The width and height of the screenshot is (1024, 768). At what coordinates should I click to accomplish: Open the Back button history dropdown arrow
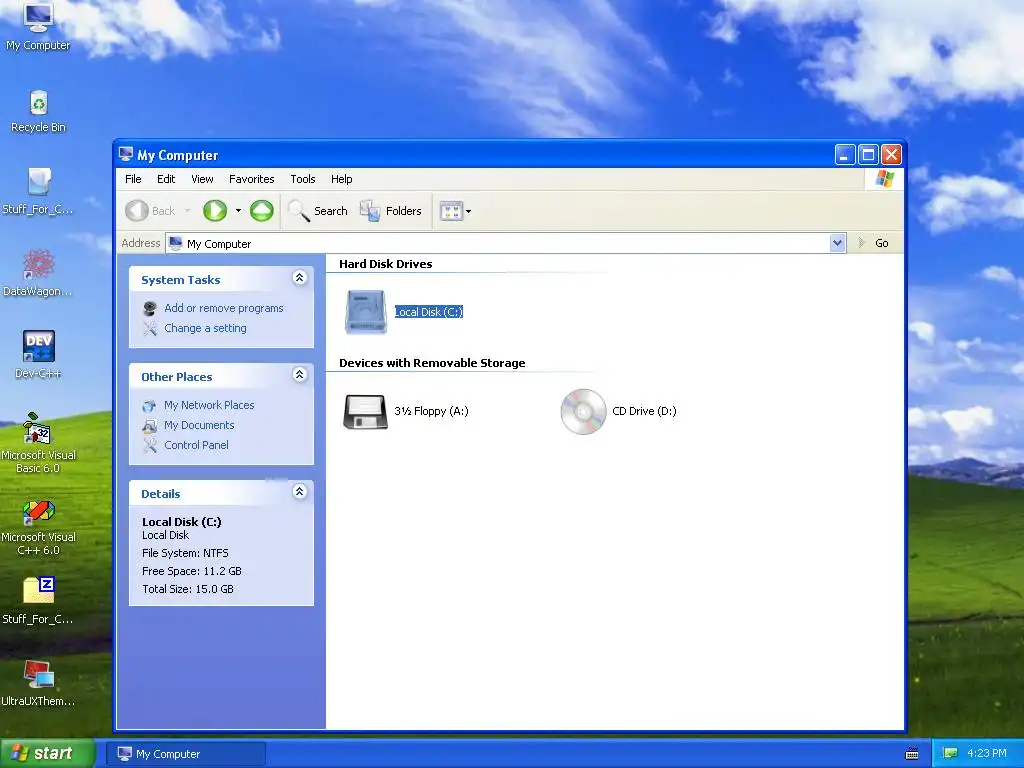click(x=187, y=210)
